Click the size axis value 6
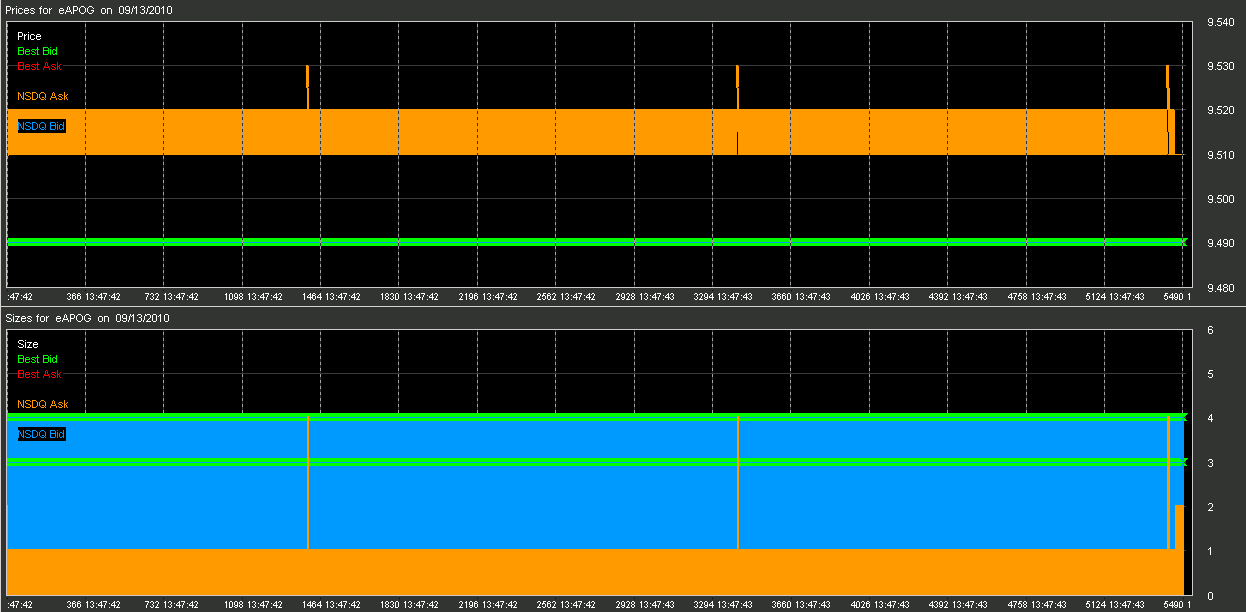Image resolution: width=1246 pixels, height=612 pixels. (x=1210, y=330)
